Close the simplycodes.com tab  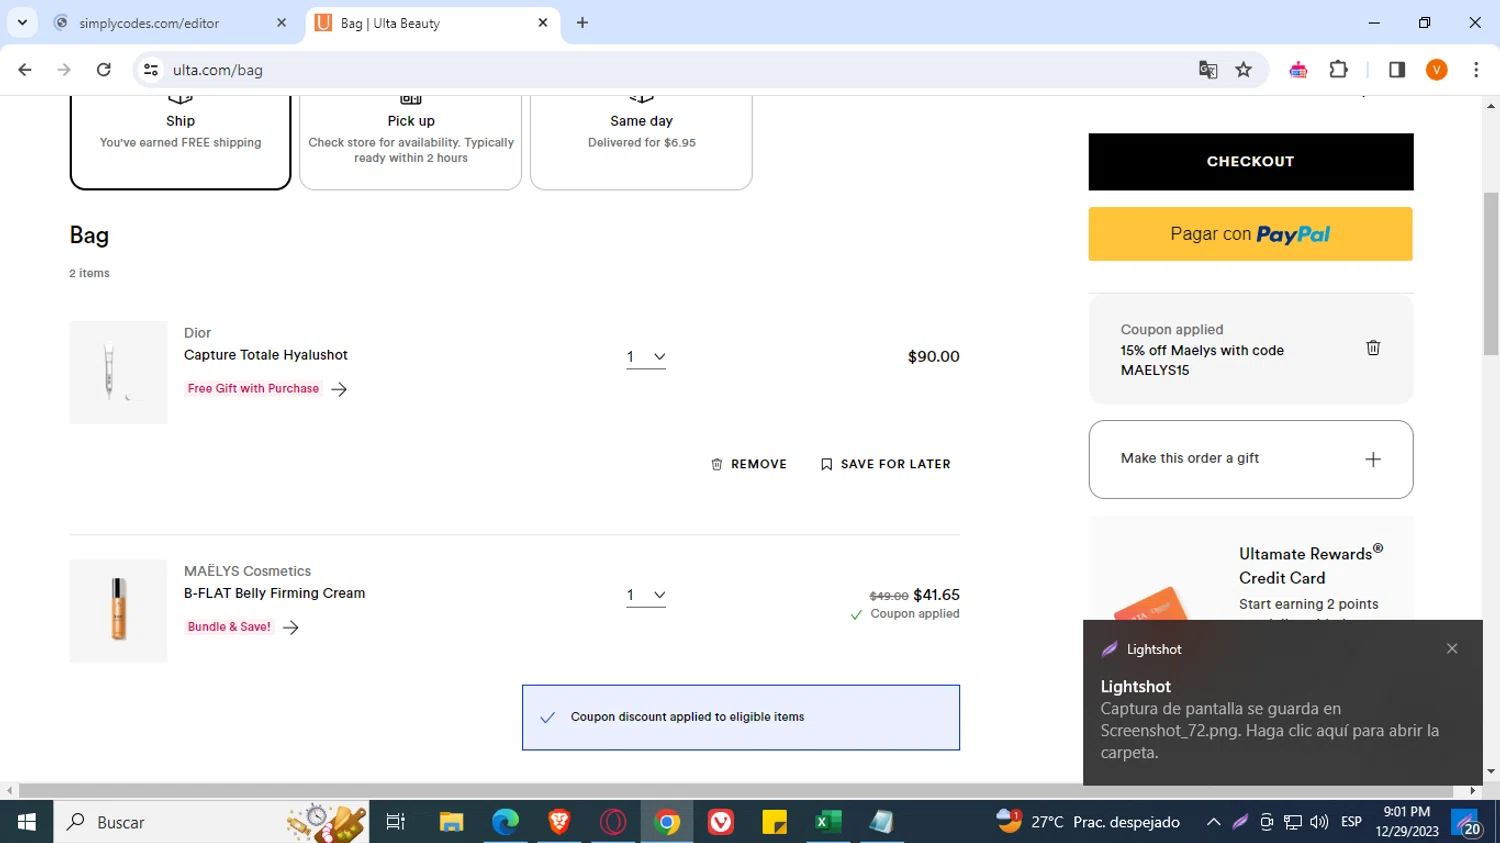(x=281, y=22)
